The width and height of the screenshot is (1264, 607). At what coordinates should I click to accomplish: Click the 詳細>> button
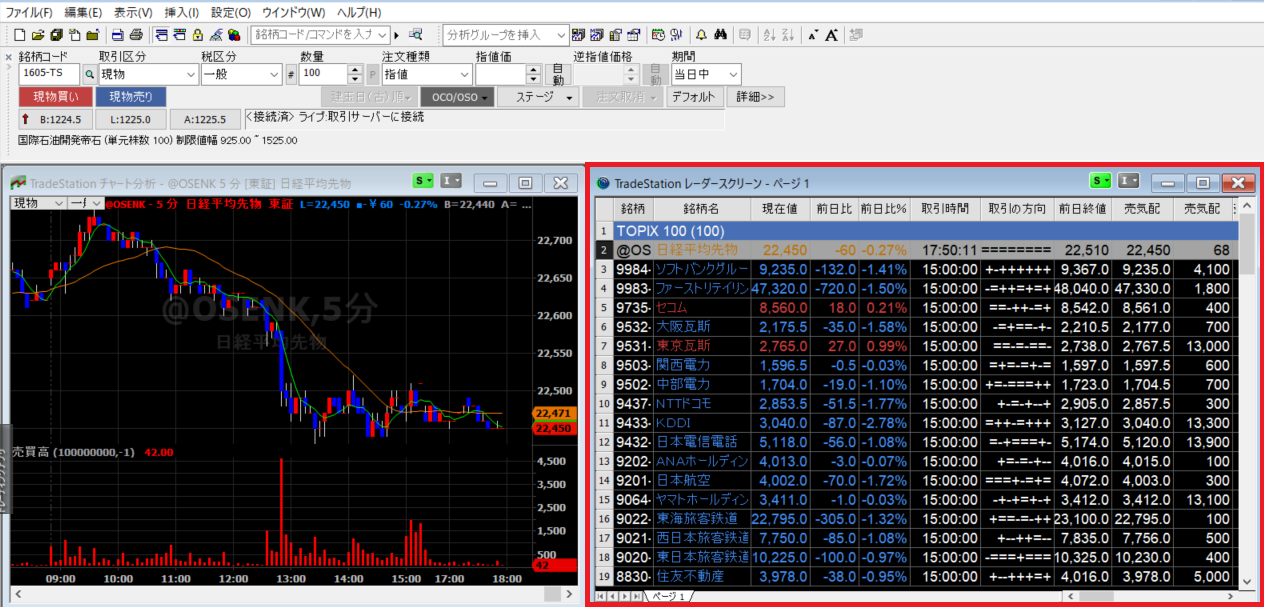758,97
